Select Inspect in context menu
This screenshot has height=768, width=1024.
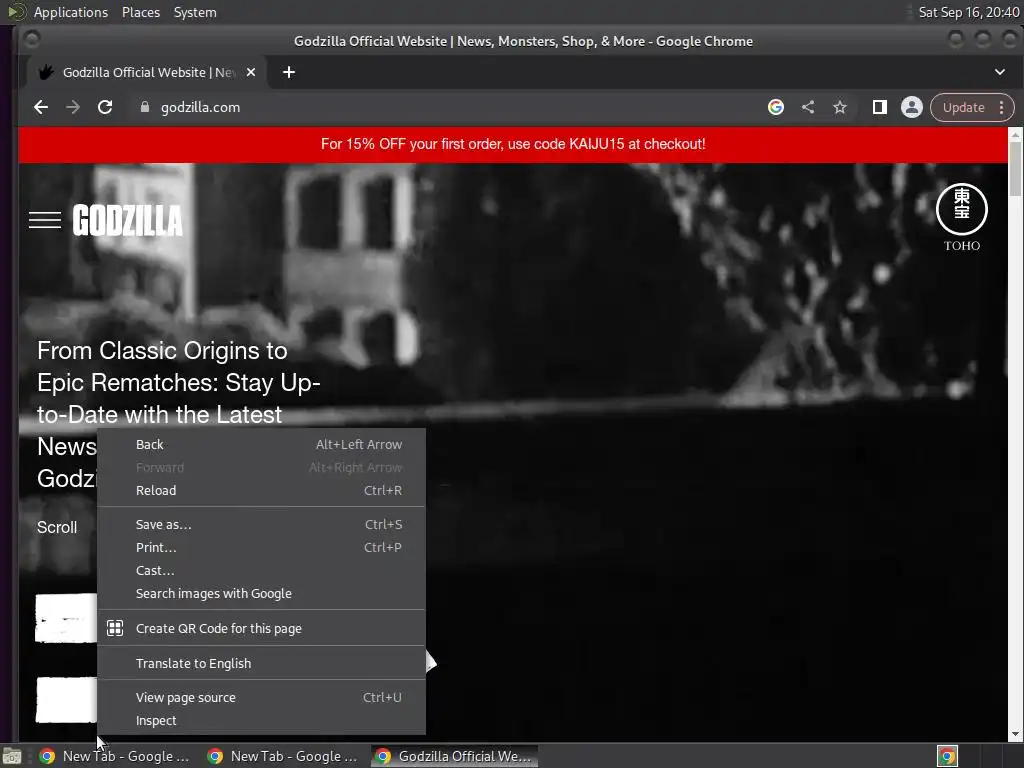[261, 720]
